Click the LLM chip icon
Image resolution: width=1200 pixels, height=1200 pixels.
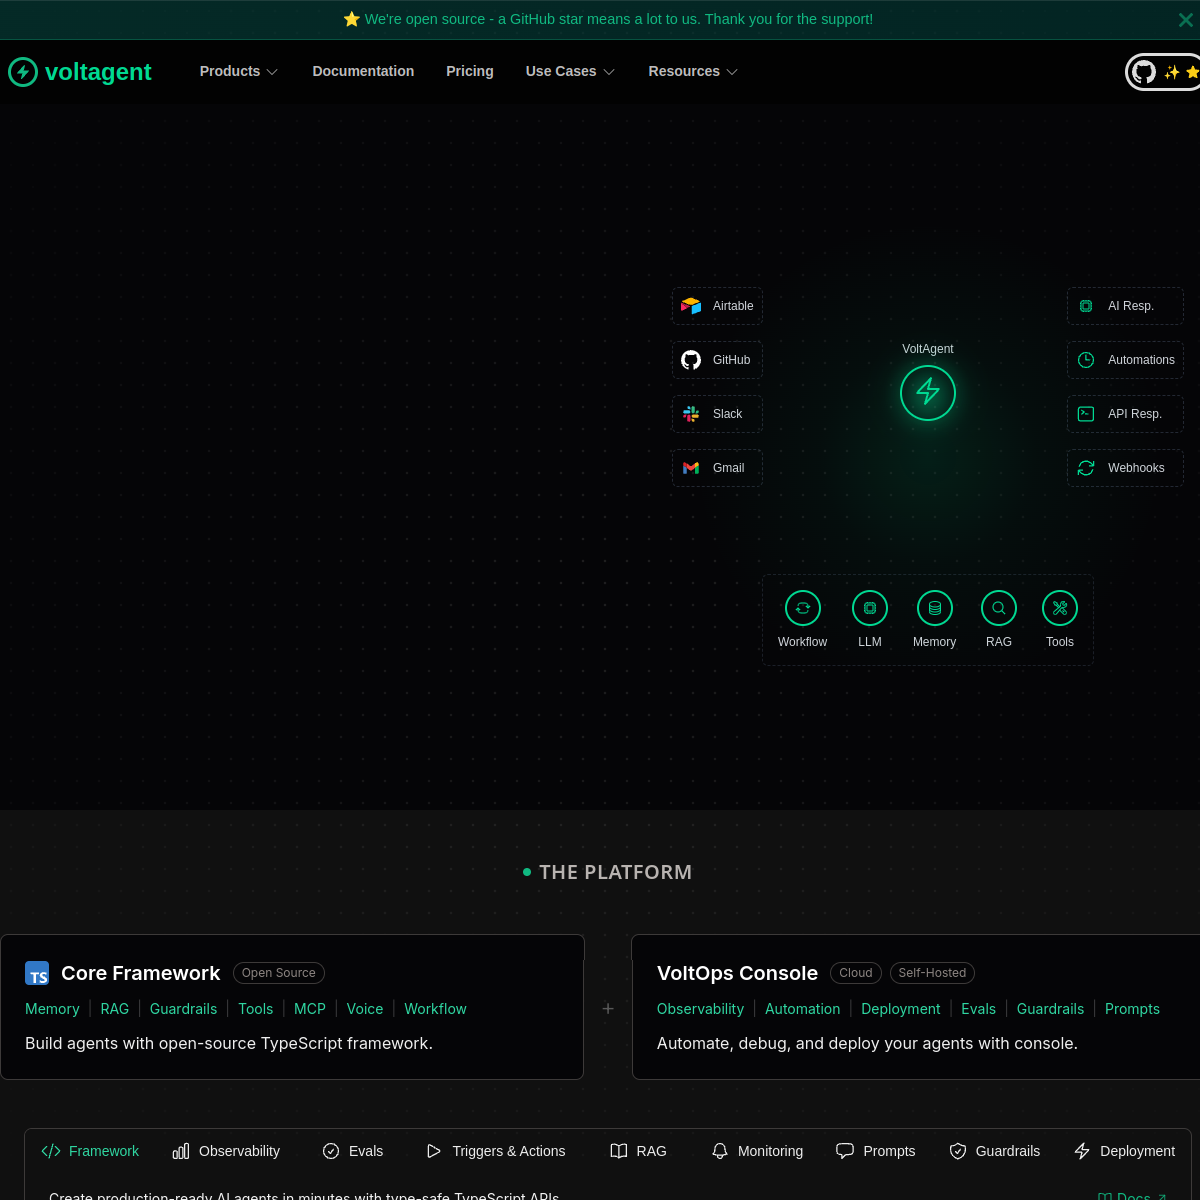870,608
